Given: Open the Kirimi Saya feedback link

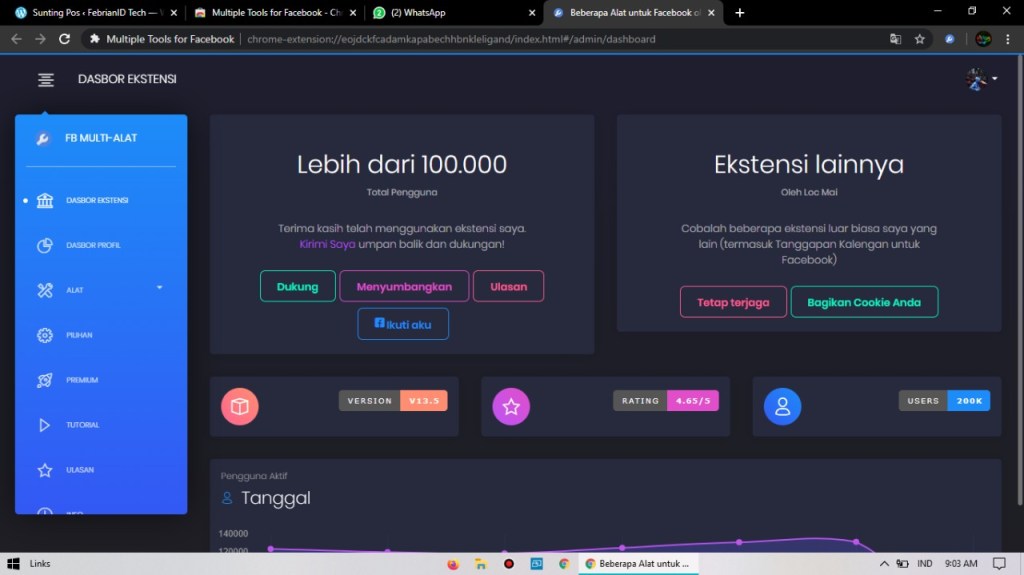Looking at the screenshot, I should [x=327, y=244].
